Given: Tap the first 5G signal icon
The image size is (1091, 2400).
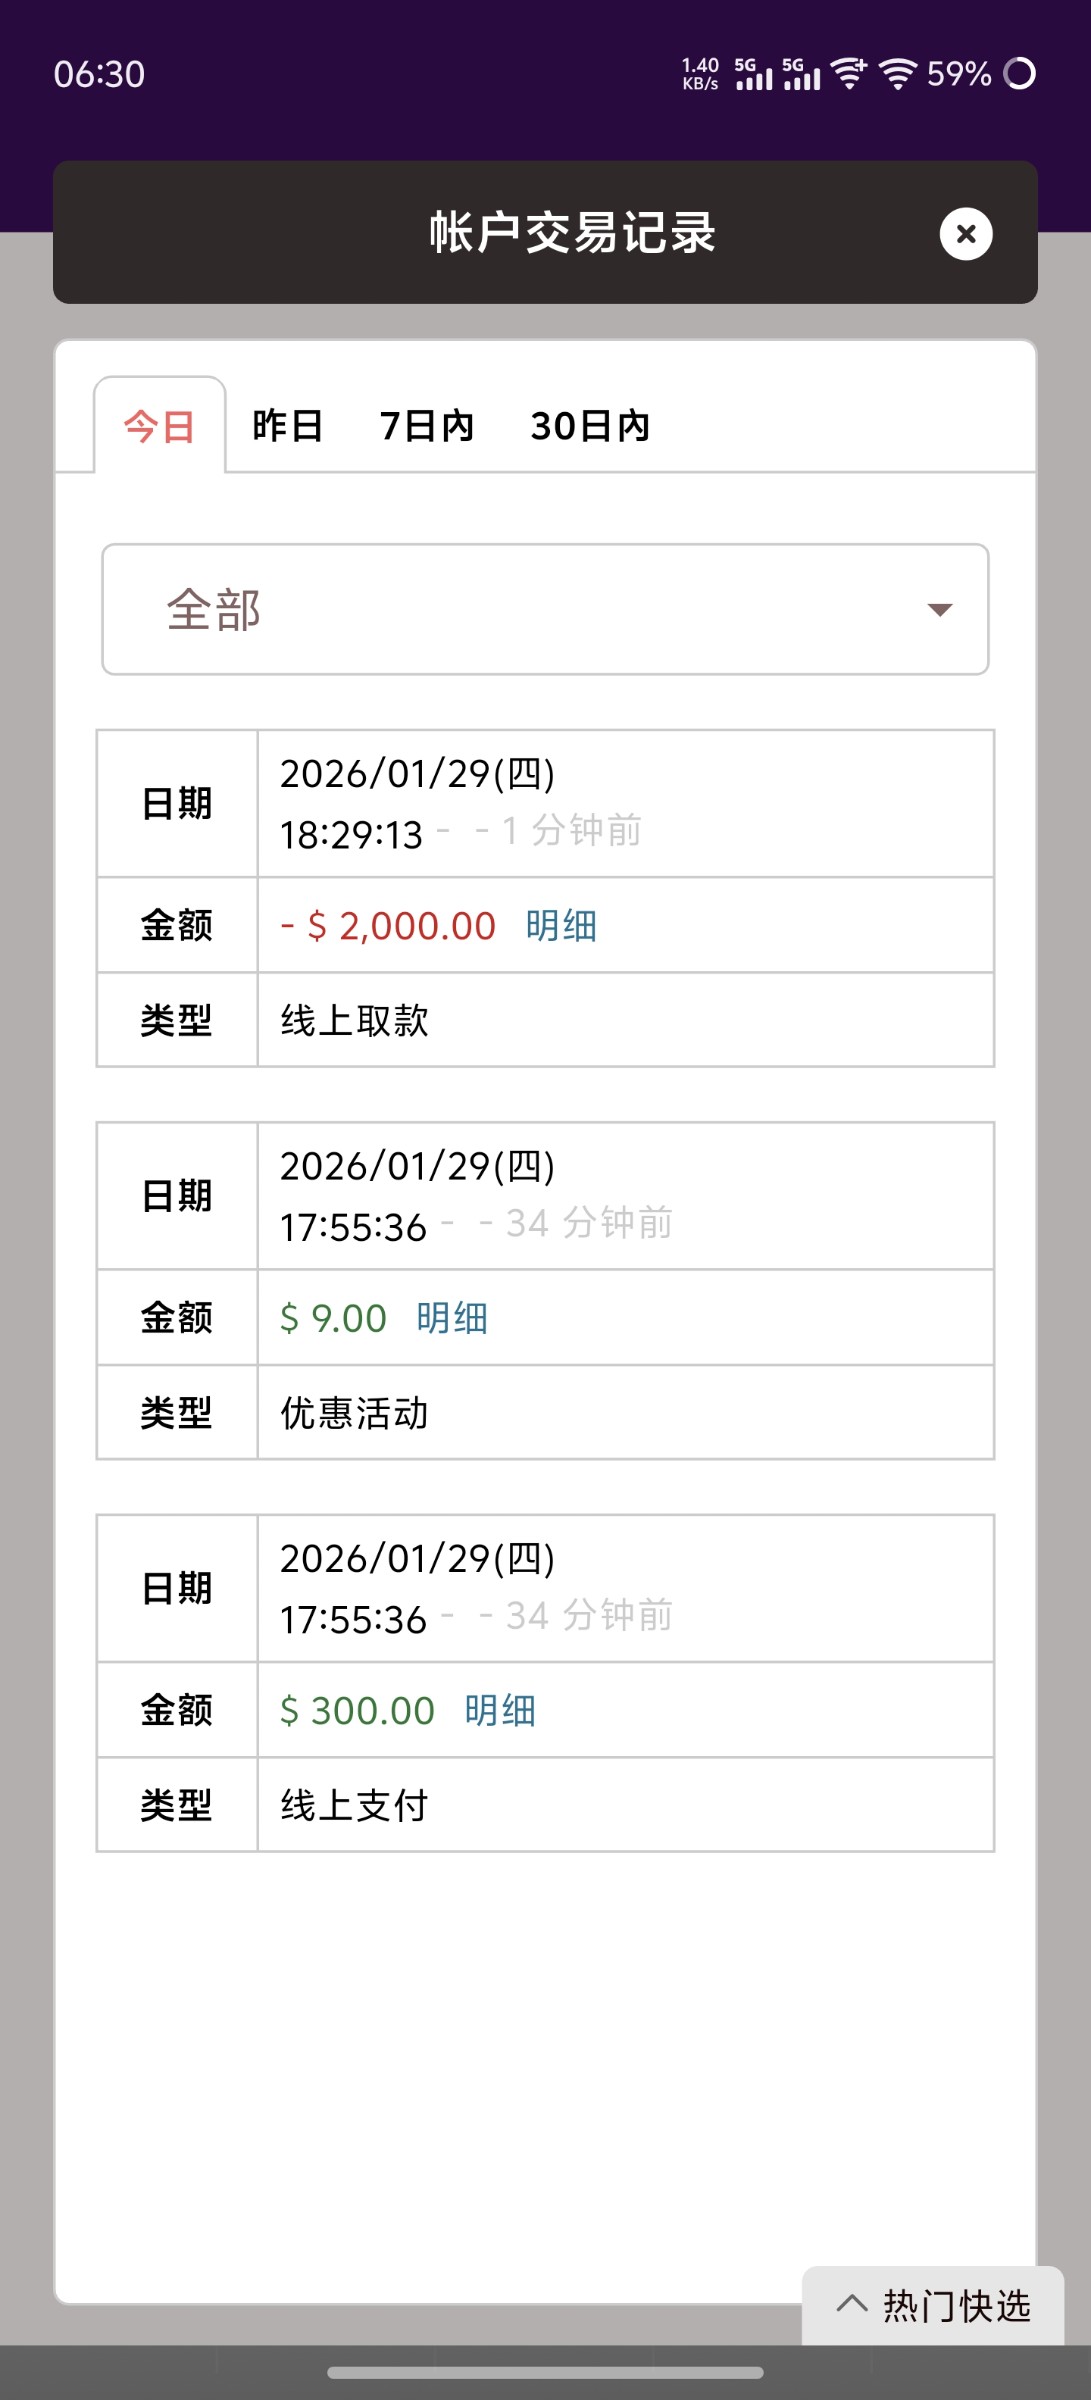Looking at the screenshot, I should [754, 74].
